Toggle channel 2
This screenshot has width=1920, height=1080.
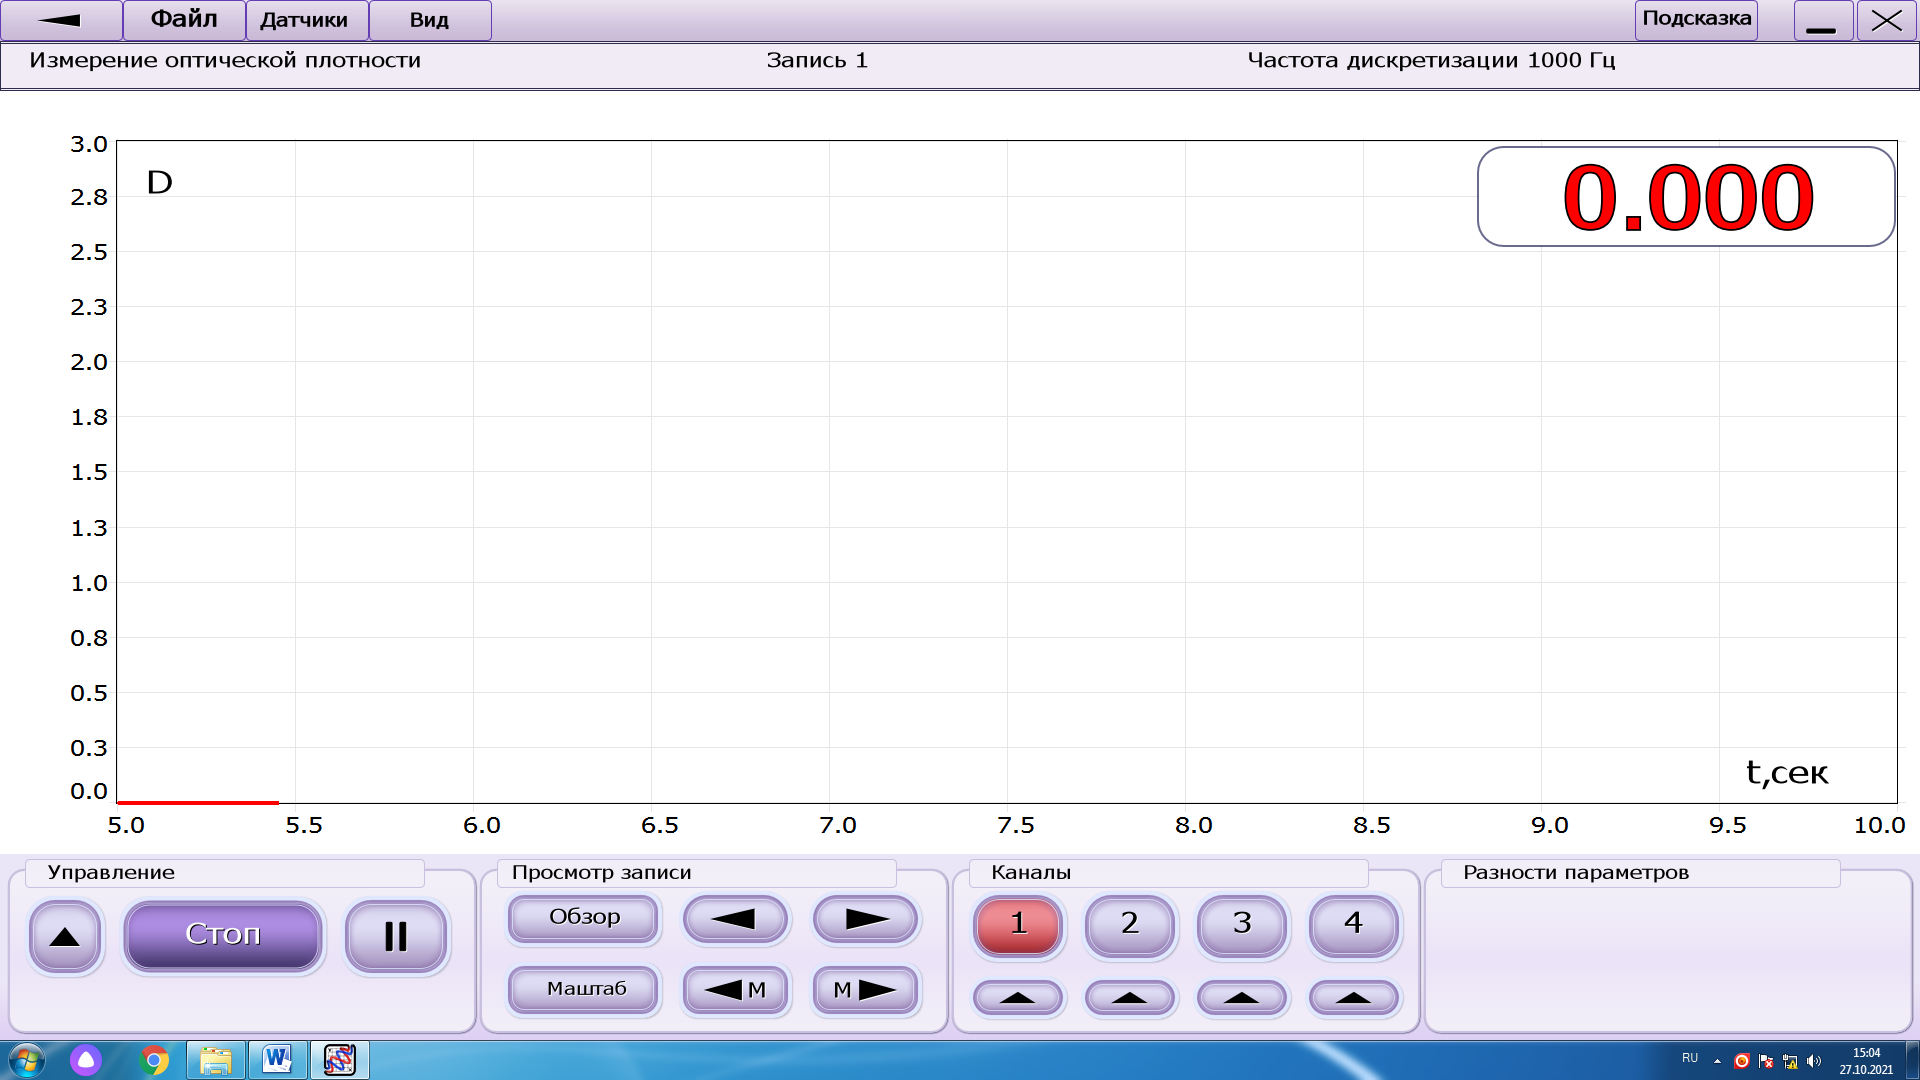point(1130,924)
